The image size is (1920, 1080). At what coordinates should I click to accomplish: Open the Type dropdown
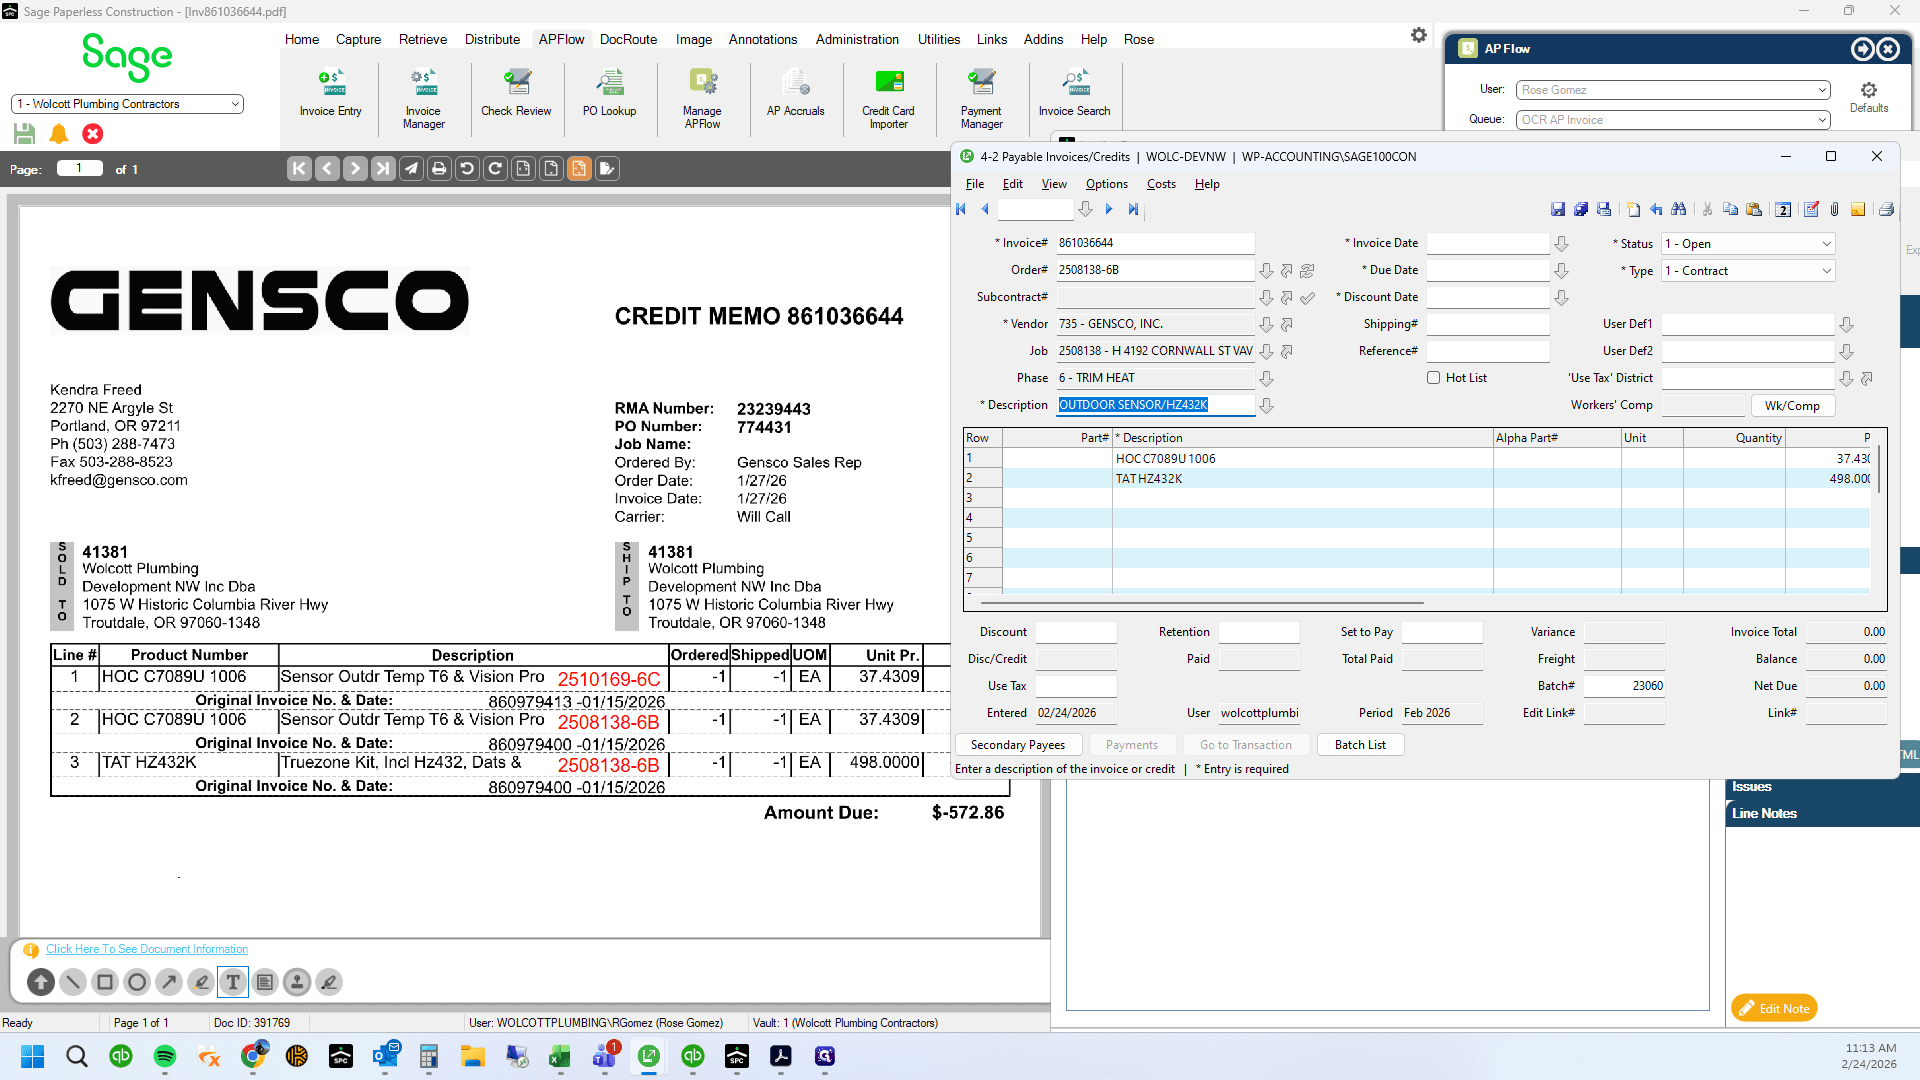click(1748, 271)
